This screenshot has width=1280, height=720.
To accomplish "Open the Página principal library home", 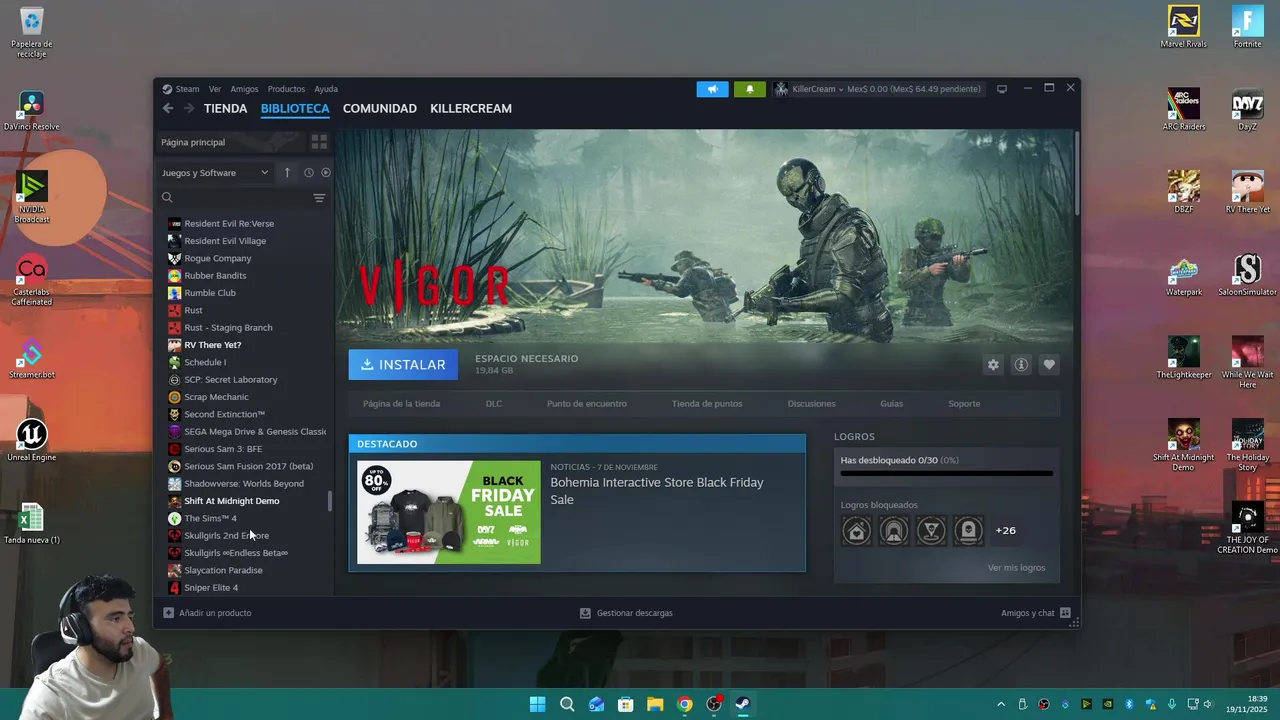I will pos(232,142).
